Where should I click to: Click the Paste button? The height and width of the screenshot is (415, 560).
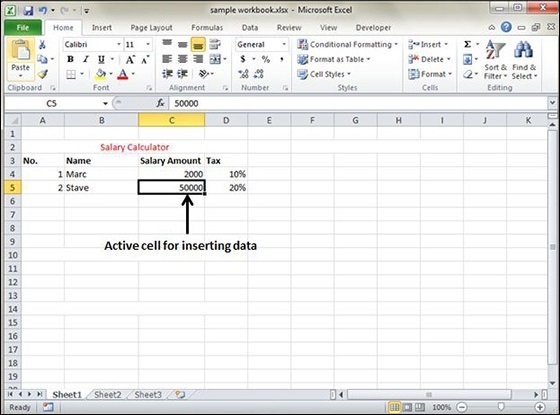[x=20, y=59]
